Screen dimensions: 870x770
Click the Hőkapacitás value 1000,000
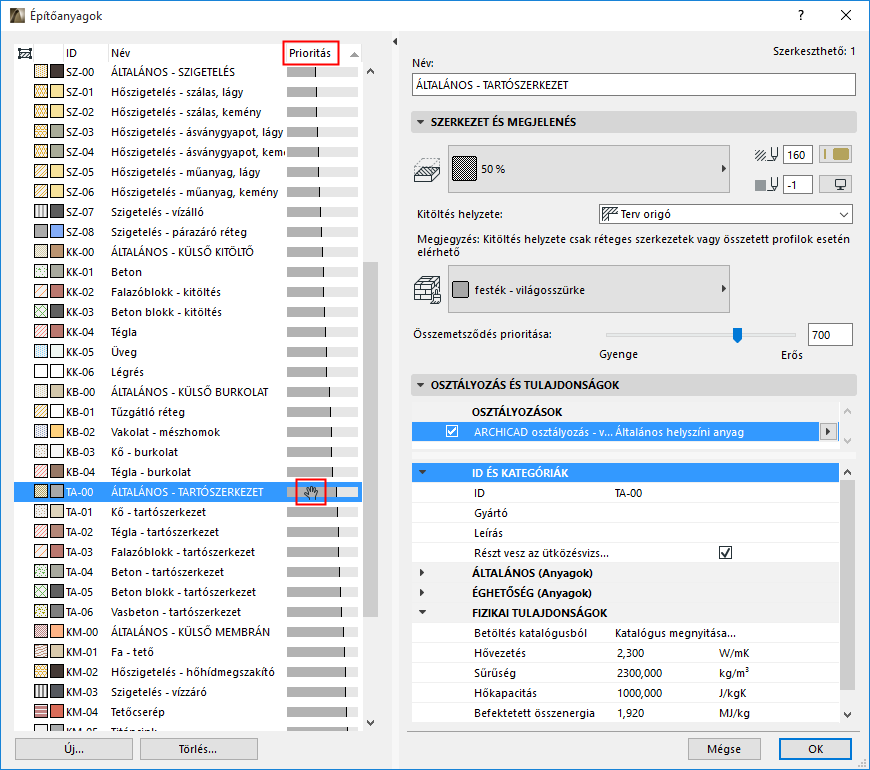639,693
